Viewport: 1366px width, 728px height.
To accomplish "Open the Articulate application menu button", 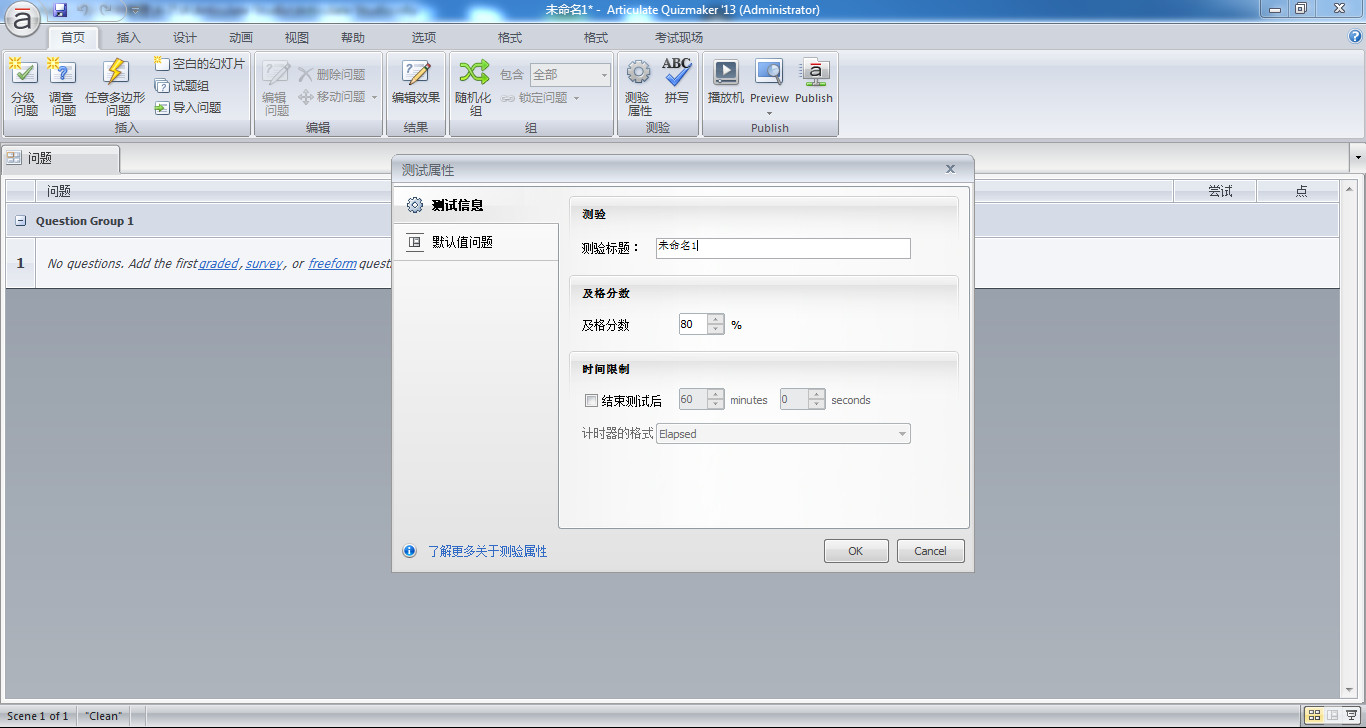I will click(x=22, y=18).
